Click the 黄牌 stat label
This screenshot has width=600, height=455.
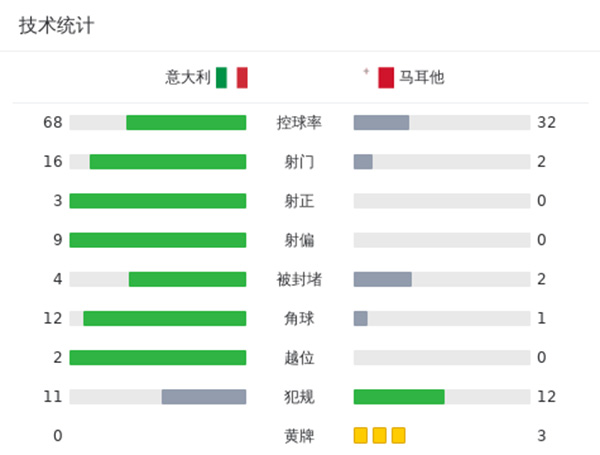299,436
